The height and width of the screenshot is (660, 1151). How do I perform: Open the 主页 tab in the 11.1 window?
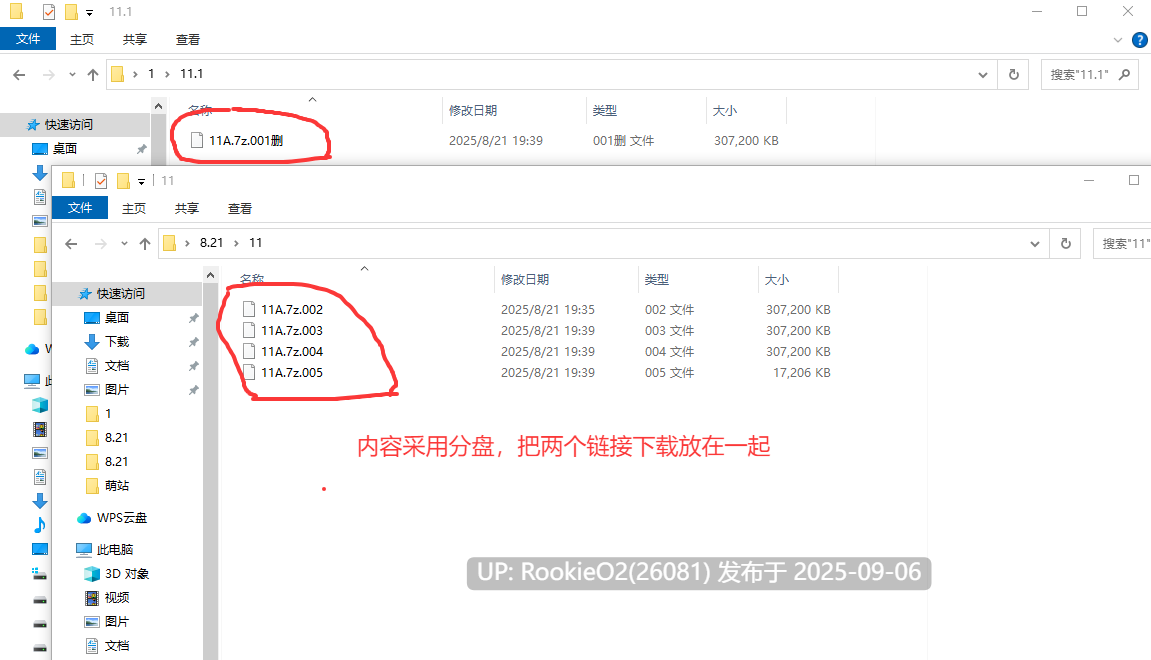[81, 40]
